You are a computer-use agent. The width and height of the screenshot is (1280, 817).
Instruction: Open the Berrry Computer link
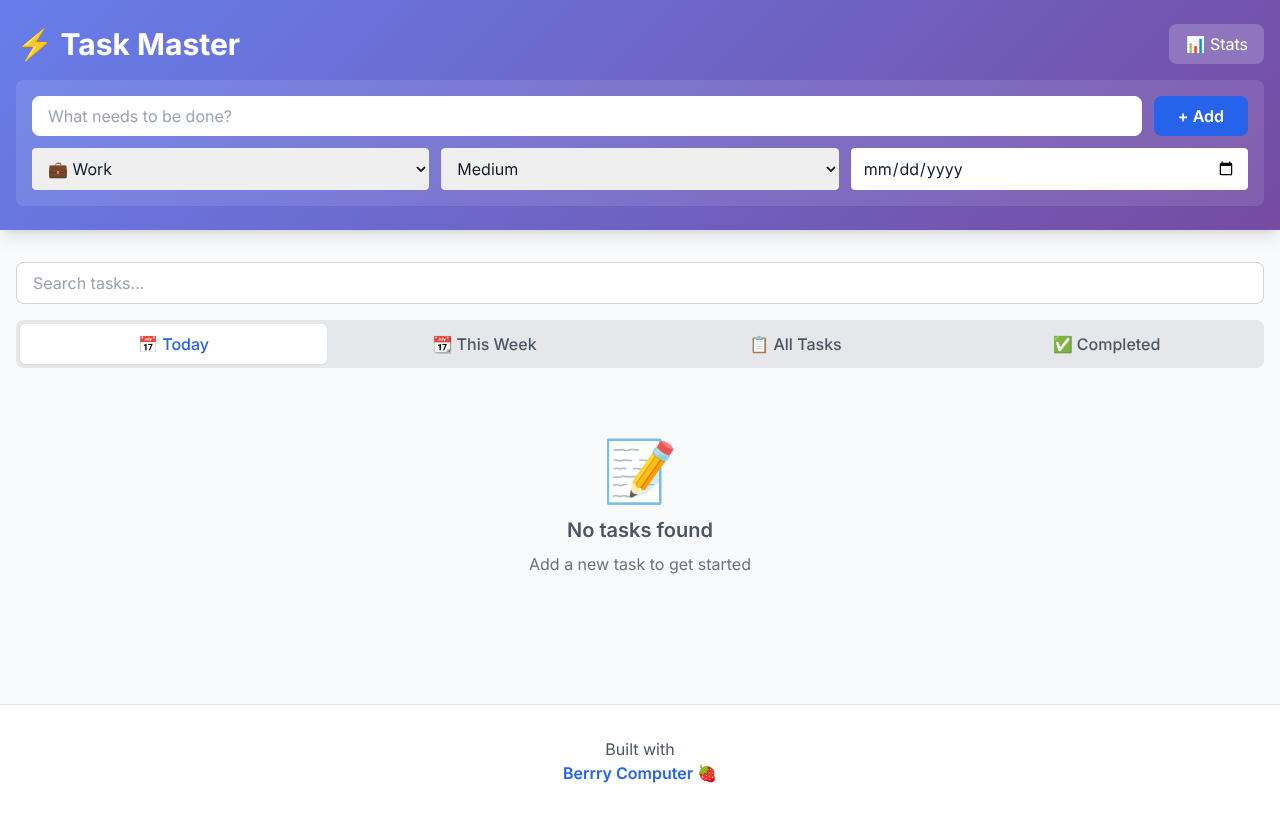pyautogui.click(x=628, y=773)
